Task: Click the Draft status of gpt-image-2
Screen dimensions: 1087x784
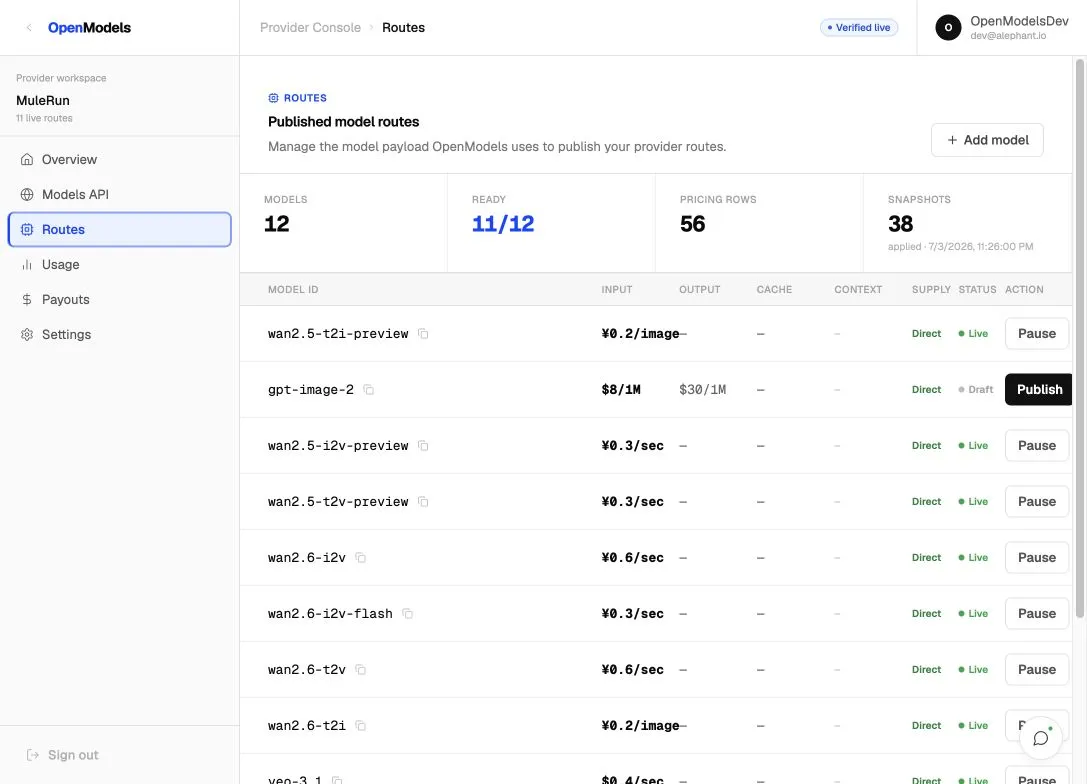Action: pyautogui.click(x=976, y=390)
